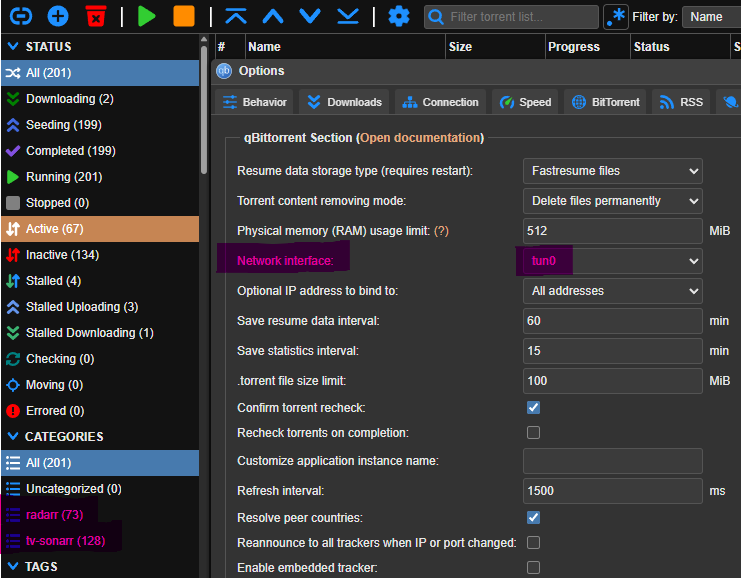741x578 pixels.
Task: Open the BitTorrent options tab
Action: click(x=605, y=102)
